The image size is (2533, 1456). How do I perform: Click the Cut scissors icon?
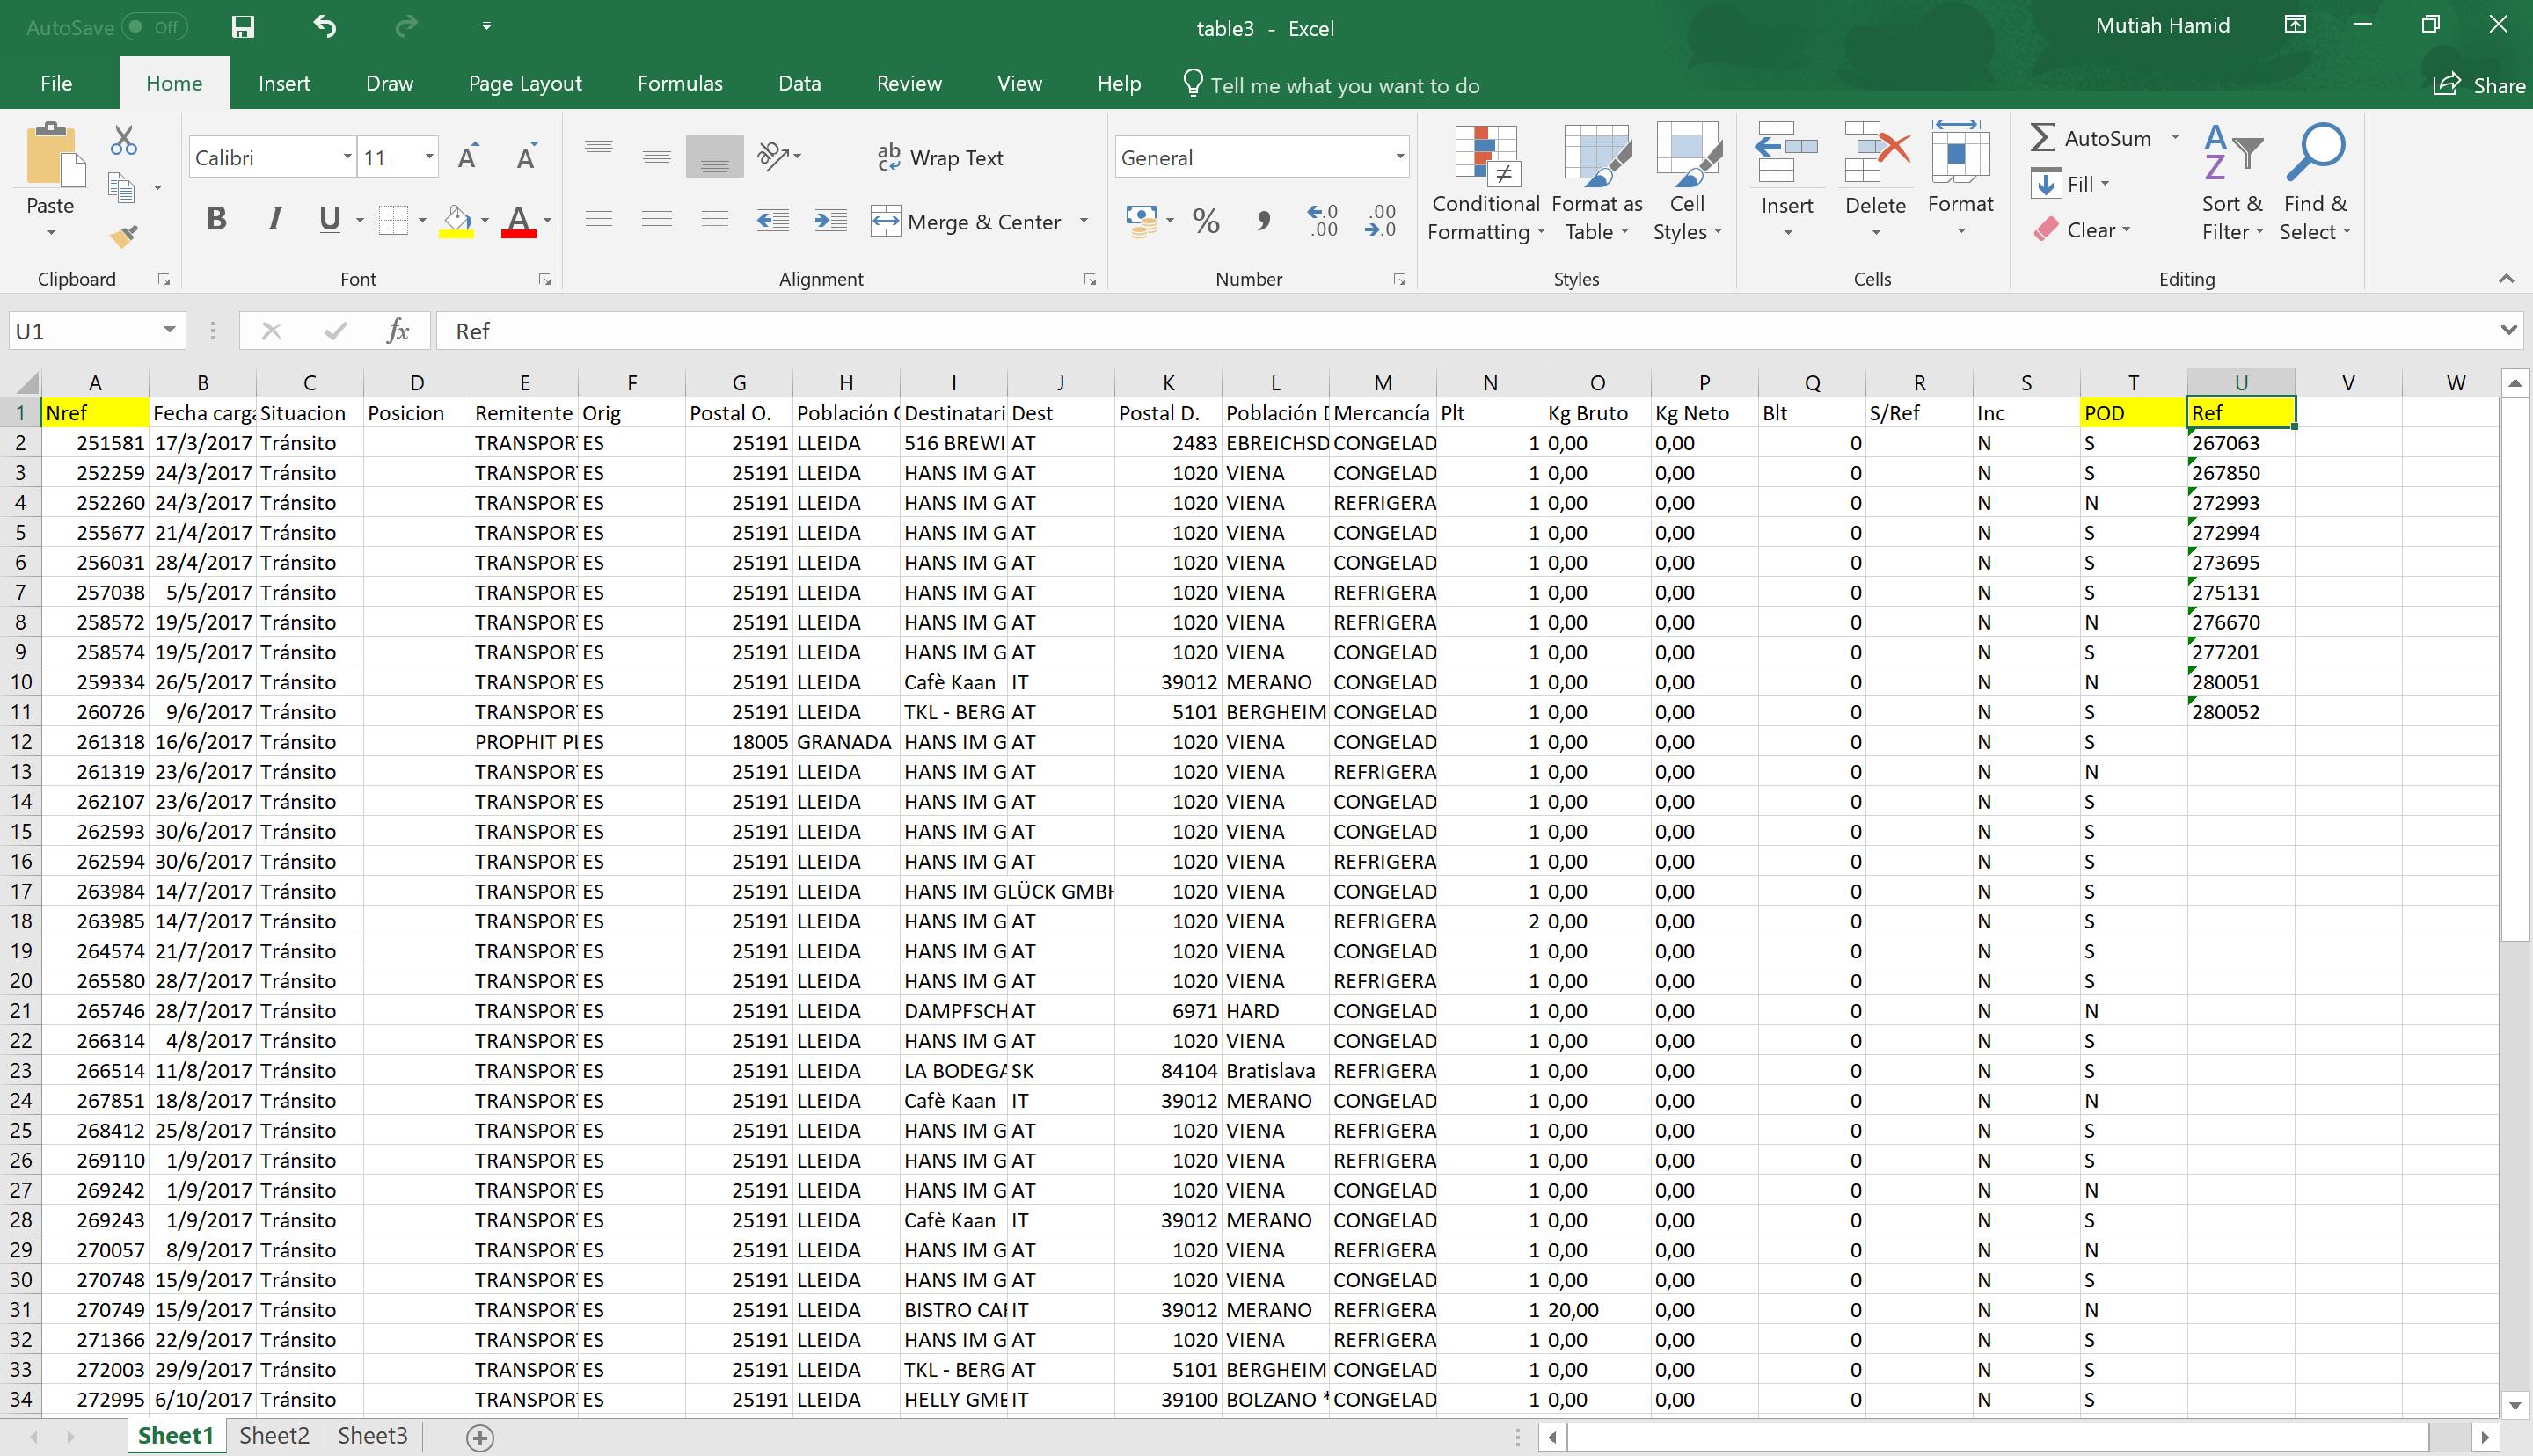click(x=124, y=140)
